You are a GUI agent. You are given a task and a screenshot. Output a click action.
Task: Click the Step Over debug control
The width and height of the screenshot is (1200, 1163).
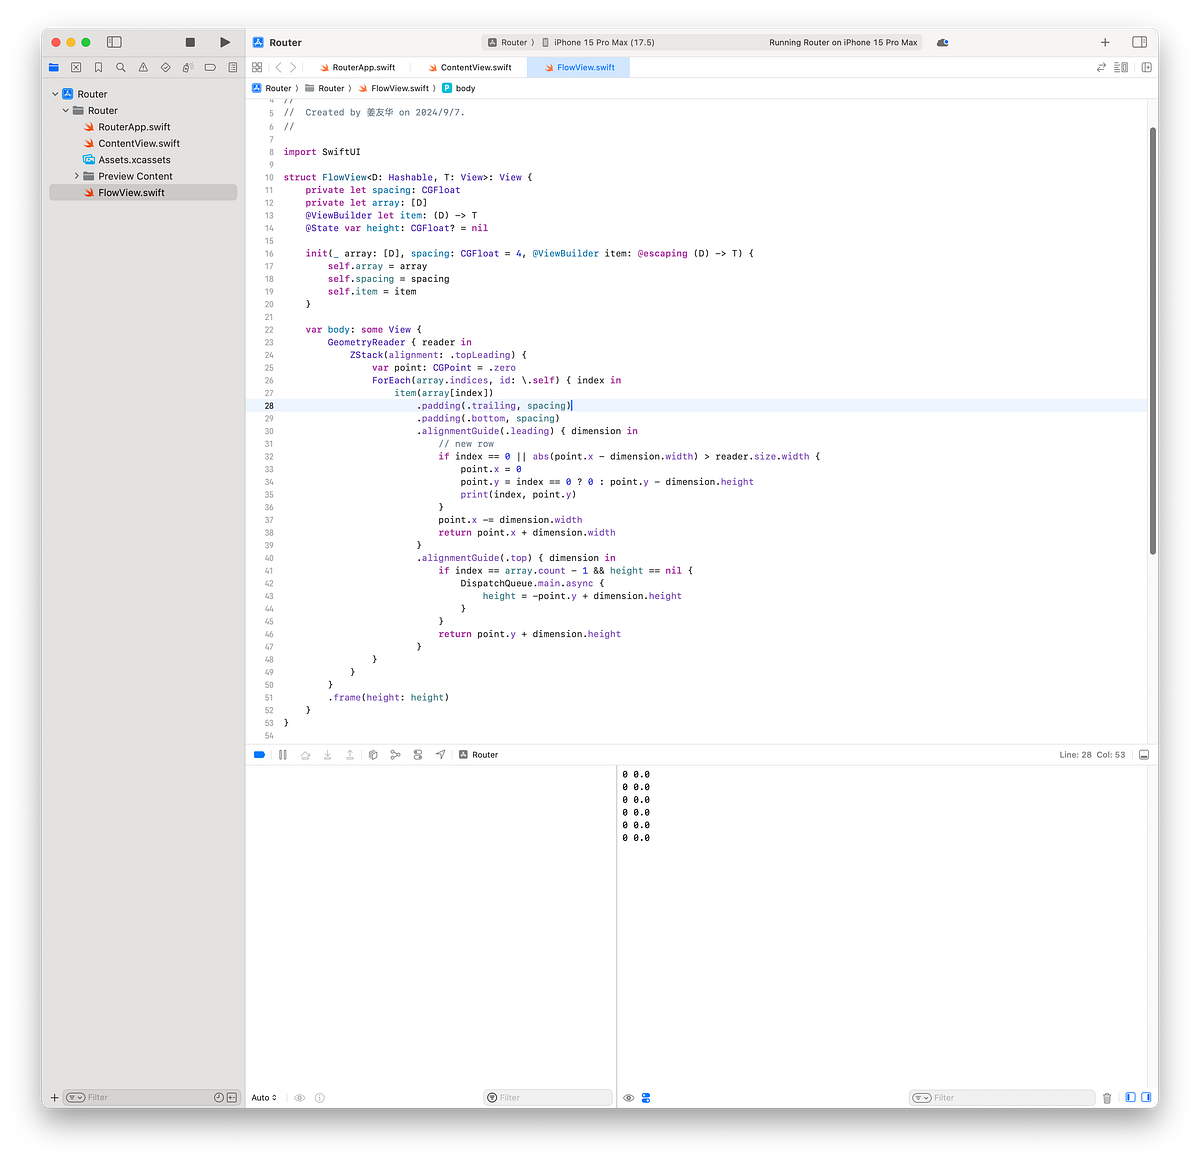coord(305,755)
